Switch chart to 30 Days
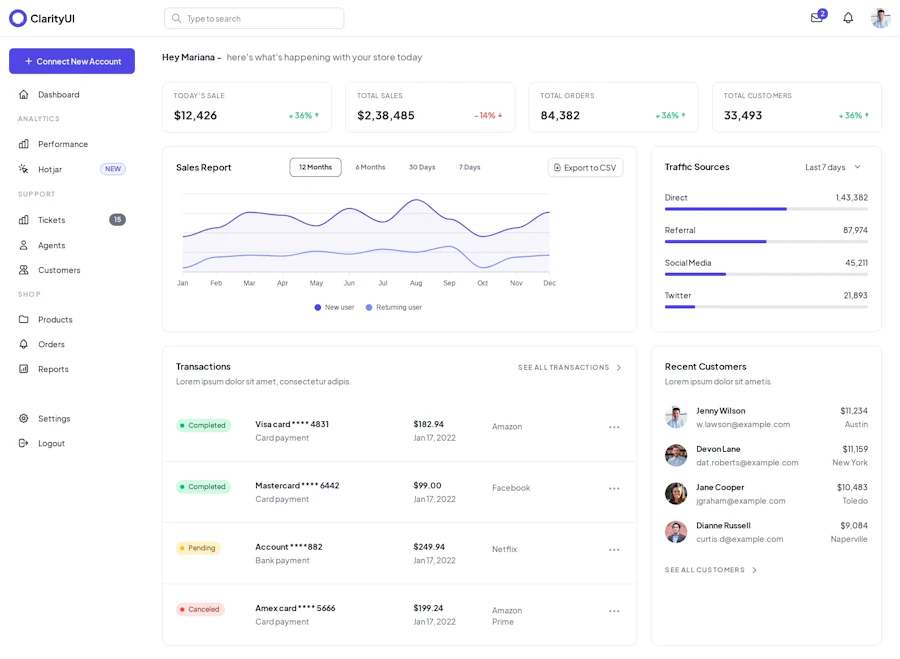Image resolution: width=900 pixels, height=659 pixels. coord(422,167)
